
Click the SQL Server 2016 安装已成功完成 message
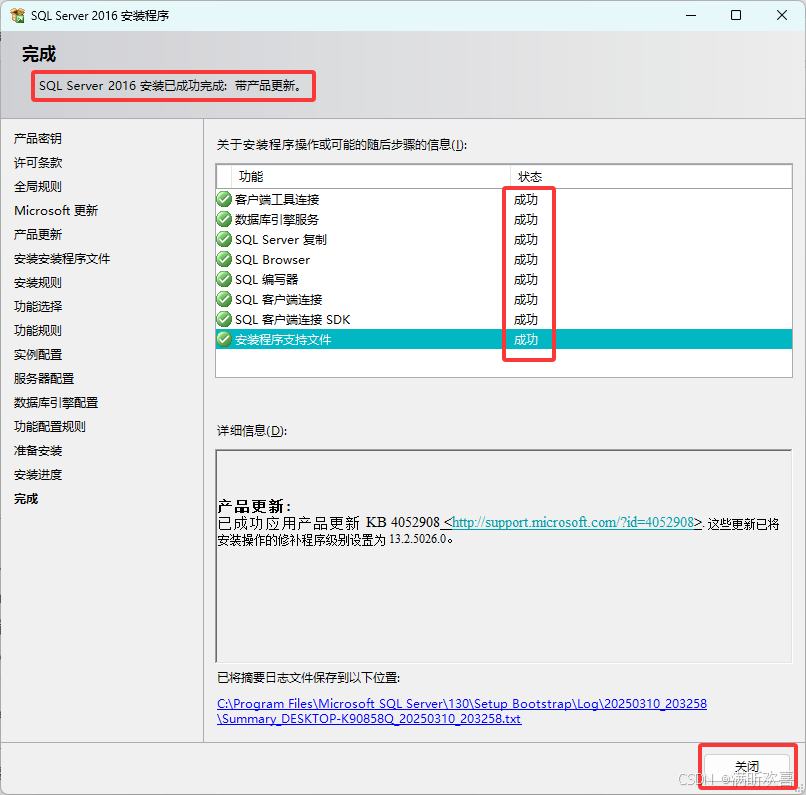pos(170,85)
